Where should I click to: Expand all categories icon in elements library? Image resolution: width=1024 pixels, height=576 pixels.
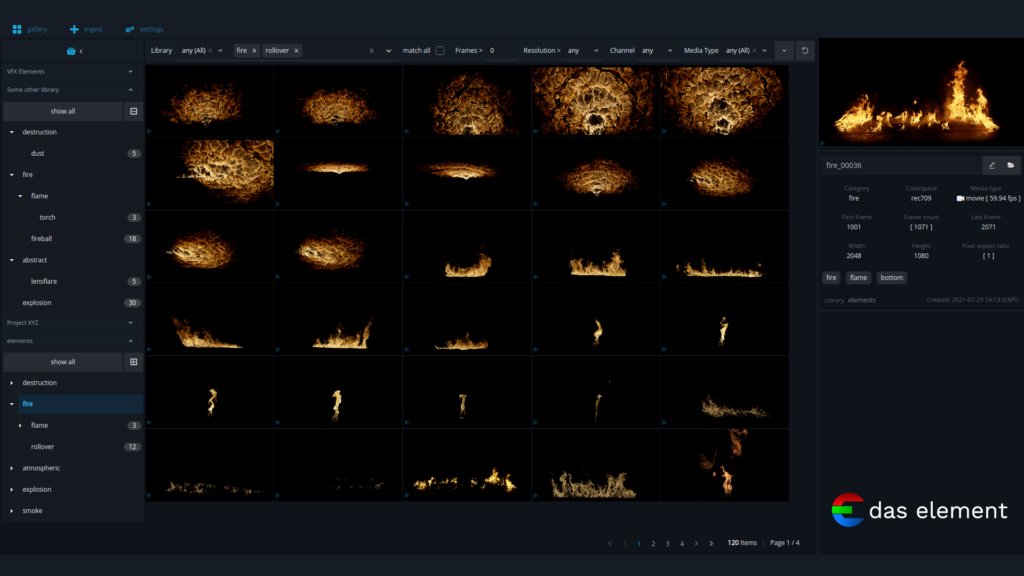[x=133, y=362]
